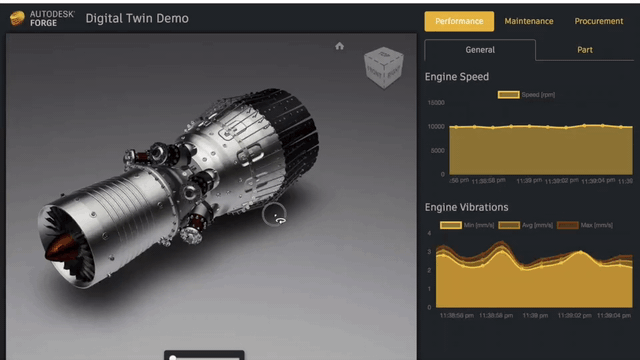The width and height of the screenshot is (640, 360).
Task: Click the bottom toolbar panel in viewer
Action: coord(204,355)
